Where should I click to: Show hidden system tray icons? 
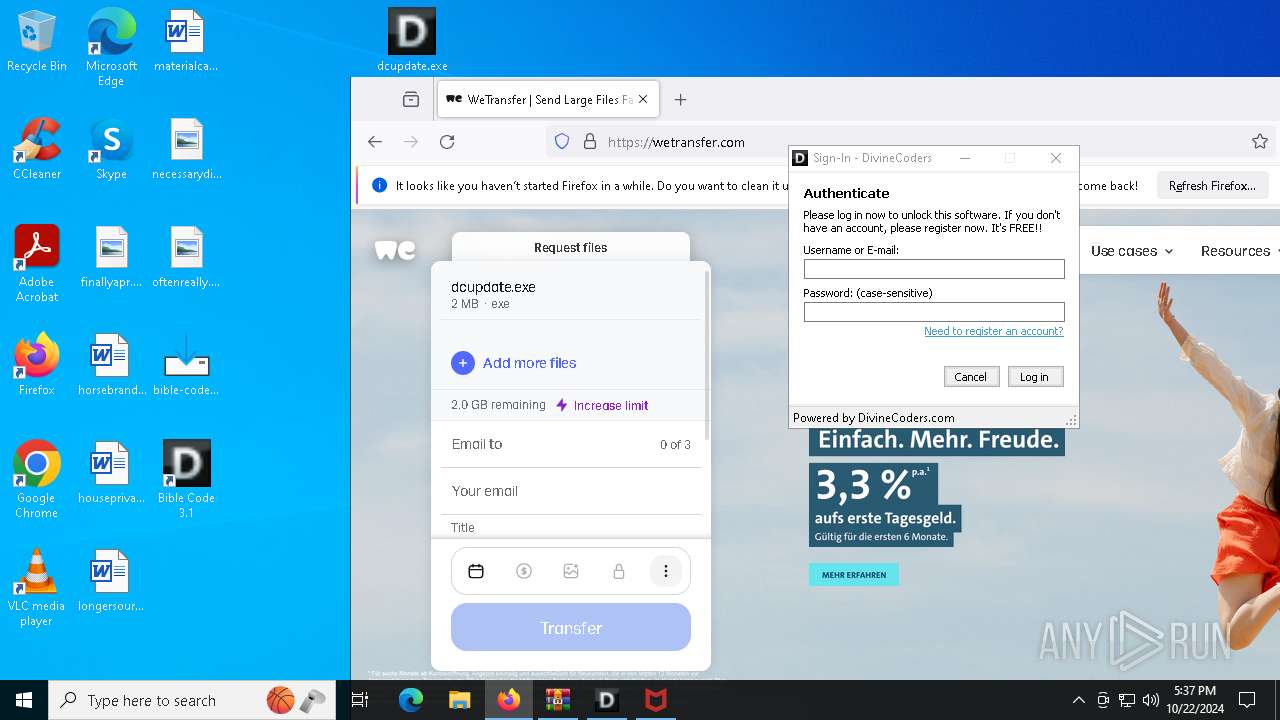click(1079, 700)
